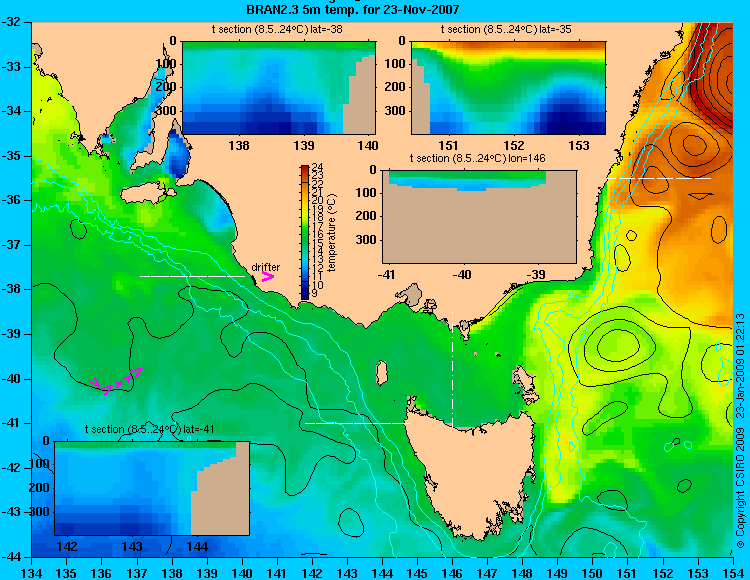Click the magenta drifter arrow beside 'drifter'
Screen dimensions: 750x580
(267, 277)
